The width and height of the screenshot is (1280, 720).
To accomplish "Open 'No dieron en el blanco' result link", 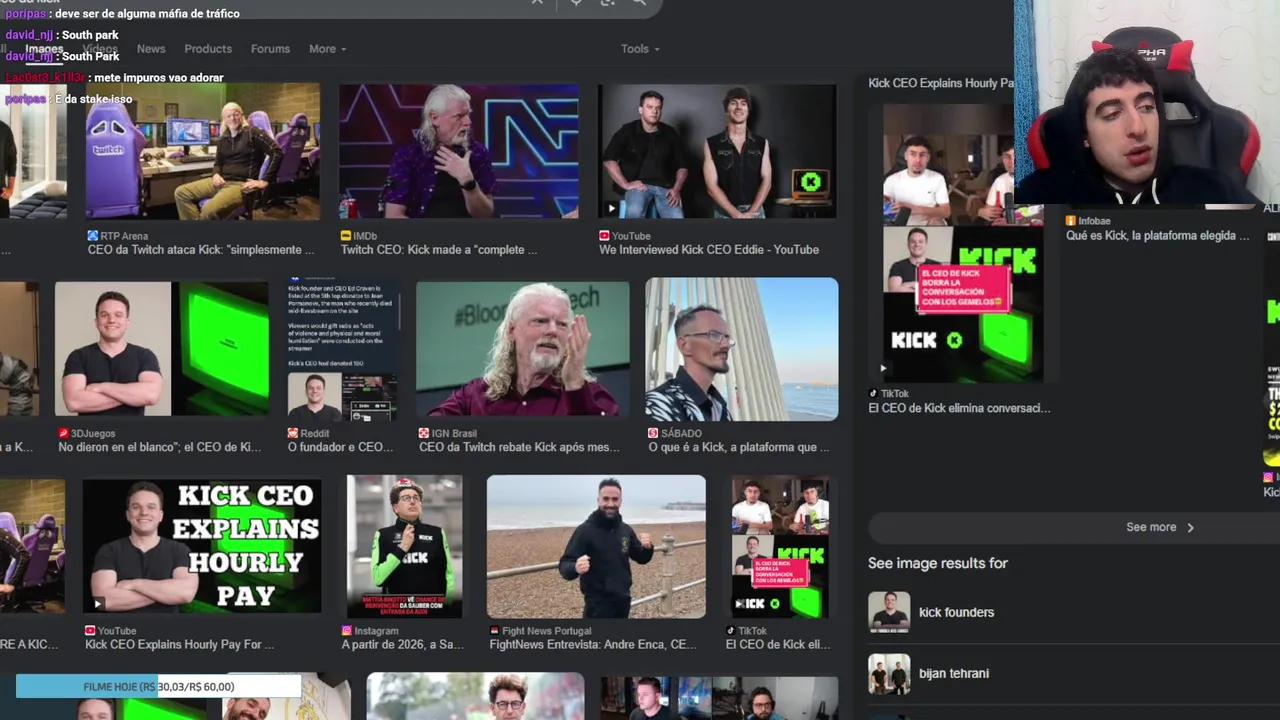I will [160, 447].
